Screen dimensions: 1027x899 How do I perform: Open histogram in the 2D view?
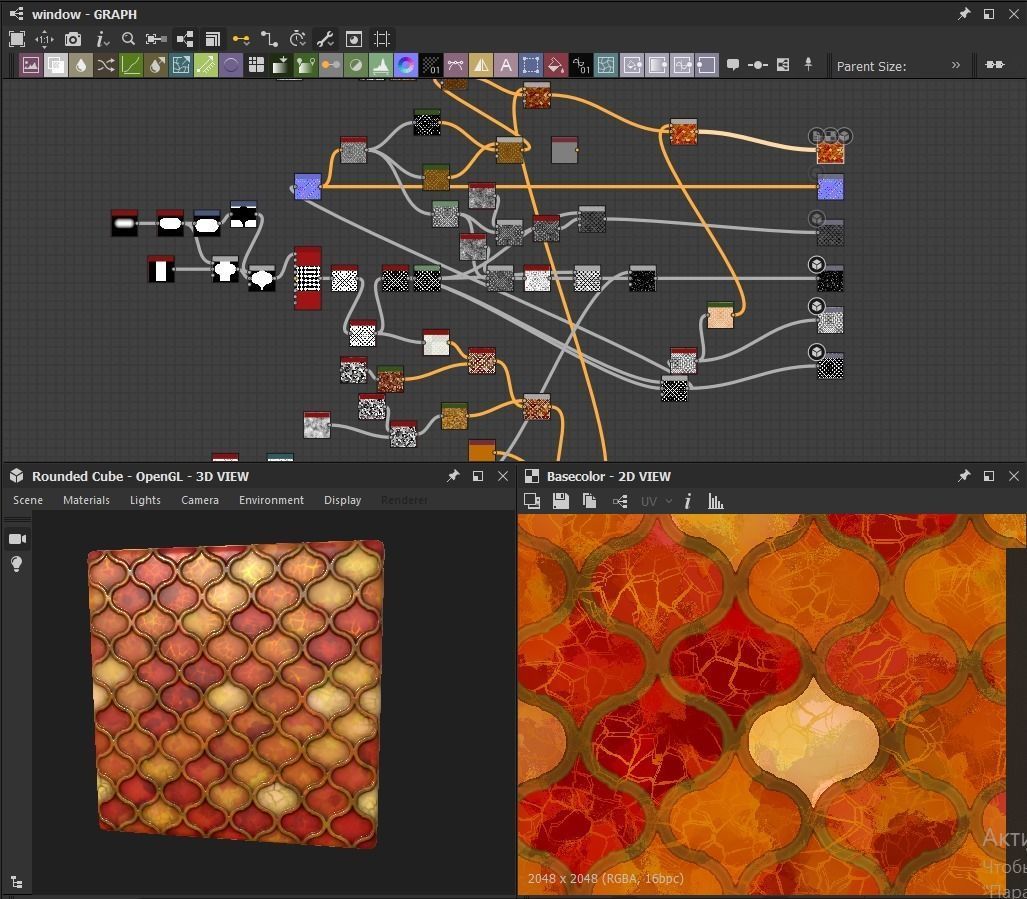[715, 502]
